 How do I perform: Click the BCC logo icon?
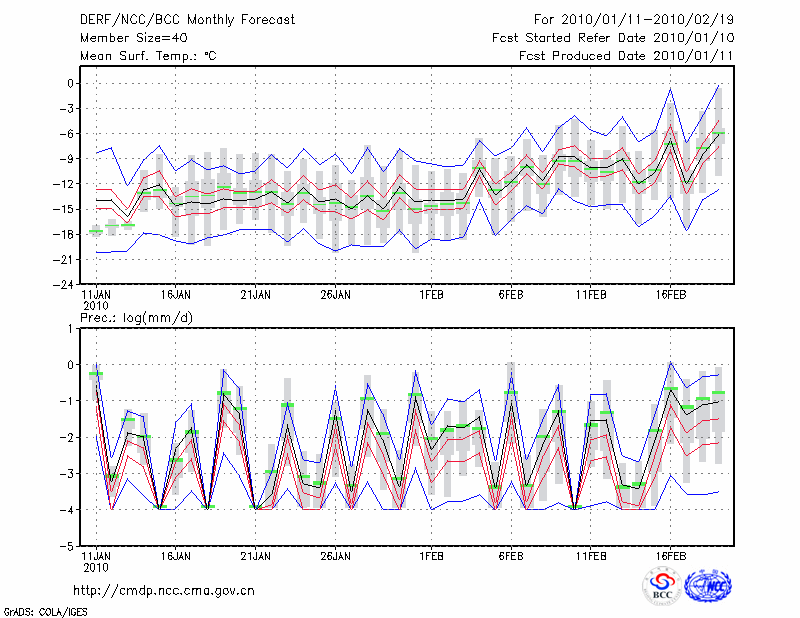(x=662, y=586)
